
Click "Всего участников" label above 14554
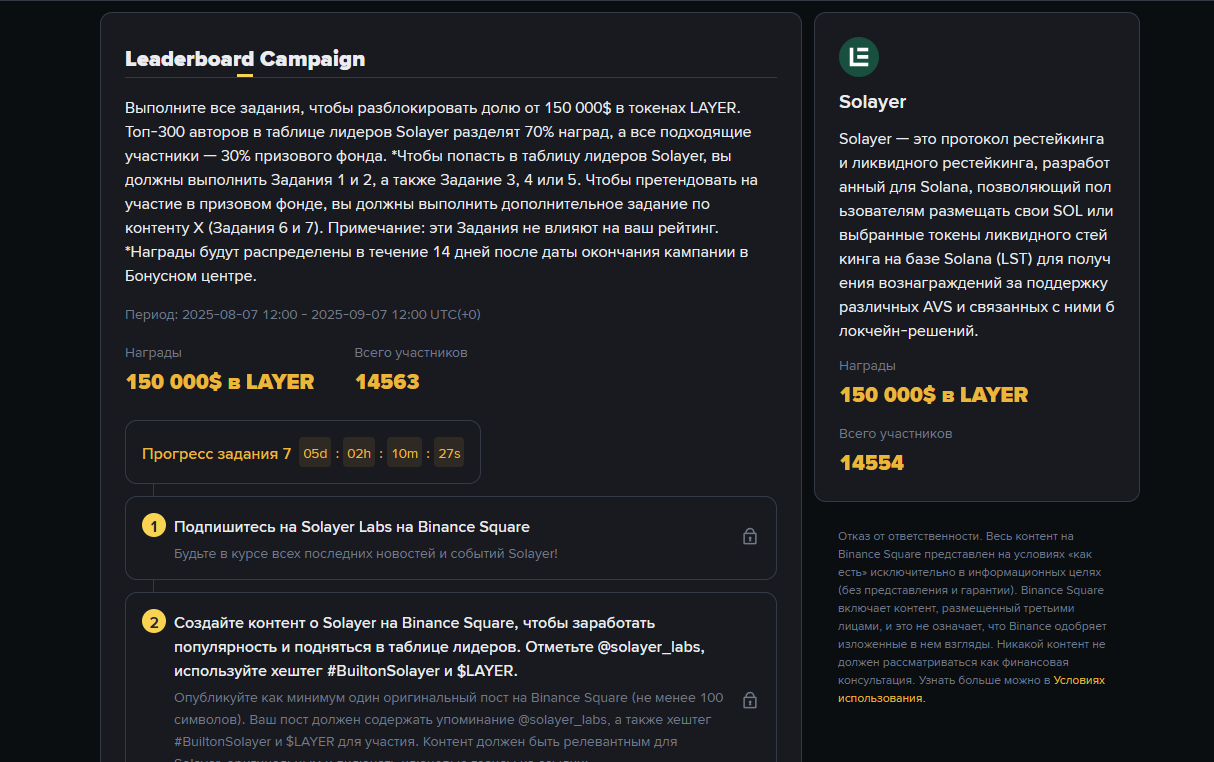[x=896, y=434]
